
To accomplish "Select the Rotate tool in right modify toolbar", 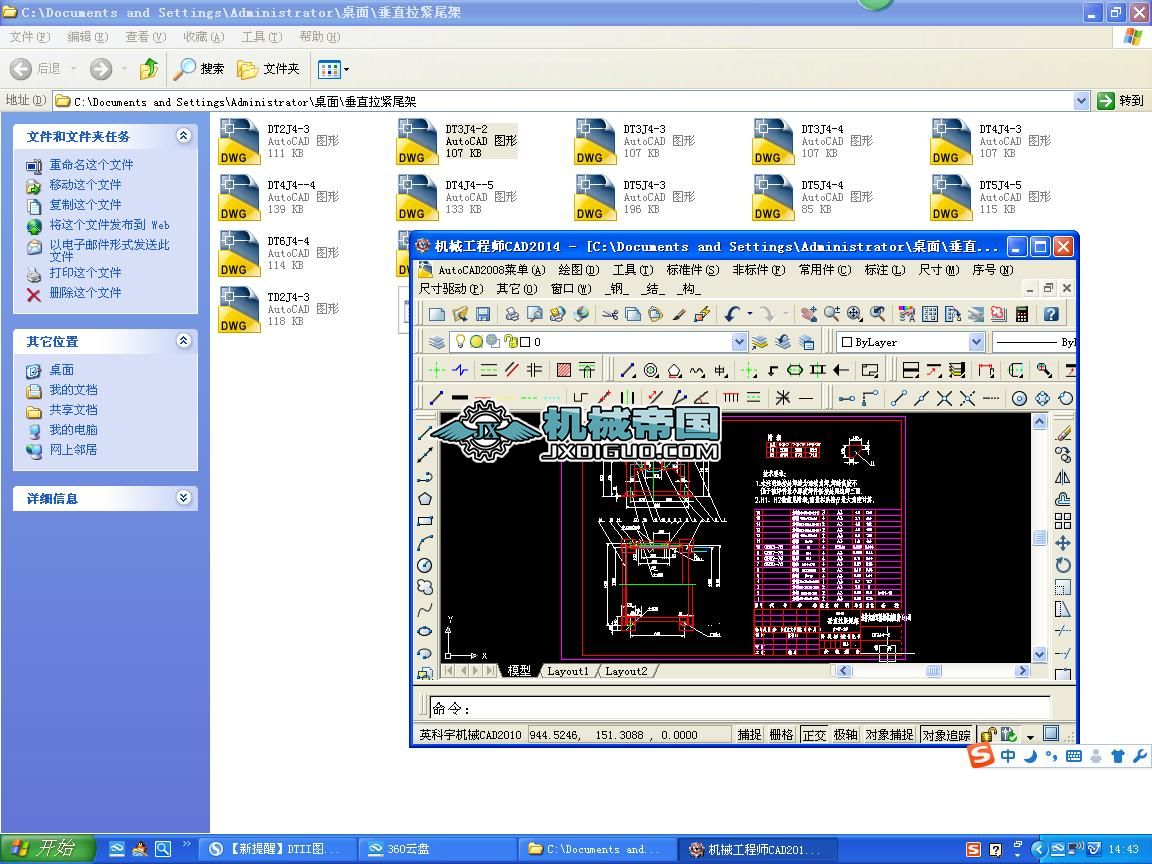I will (1062, 566).
